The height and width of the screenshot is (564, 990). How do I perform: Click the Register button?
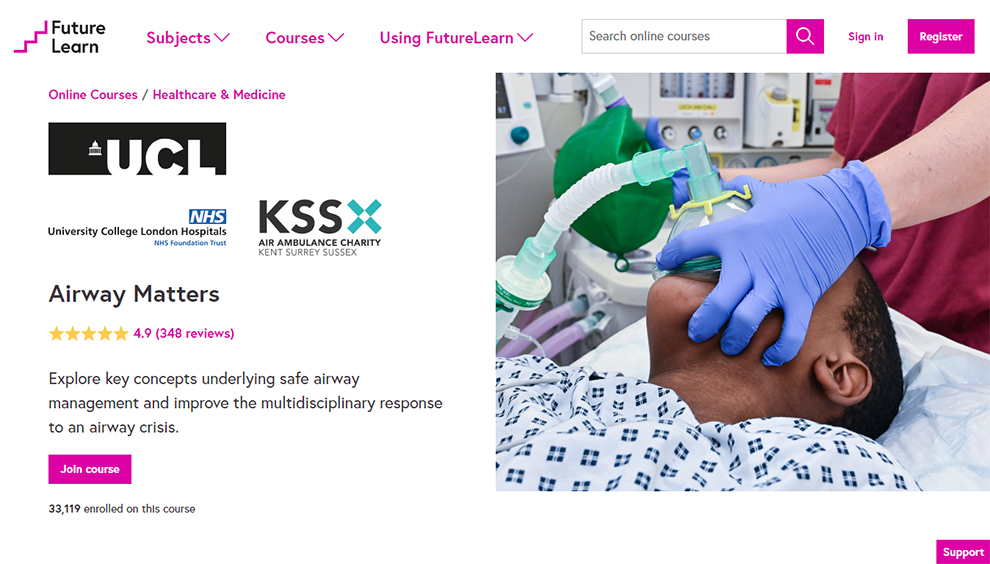(x=941, y=36)
